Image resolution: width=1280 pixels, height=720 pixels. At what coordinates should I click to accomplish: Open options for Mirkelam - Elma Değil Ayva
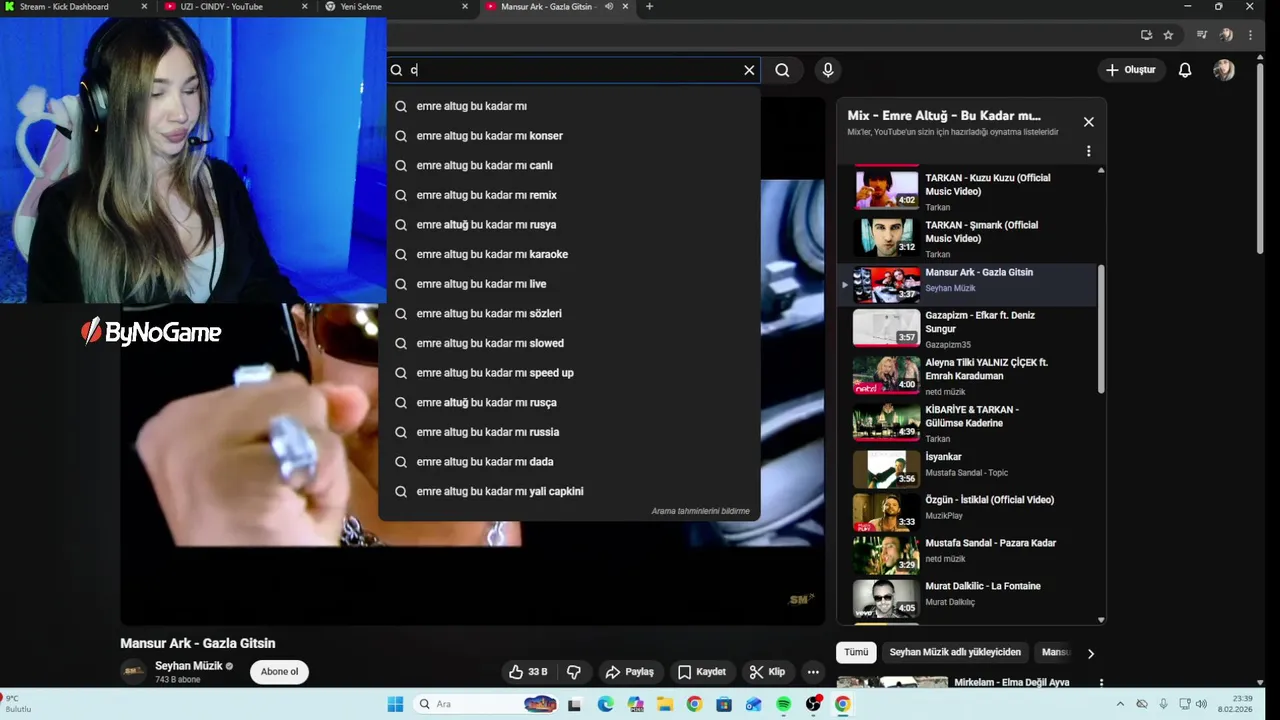[x=1101, y=683]
